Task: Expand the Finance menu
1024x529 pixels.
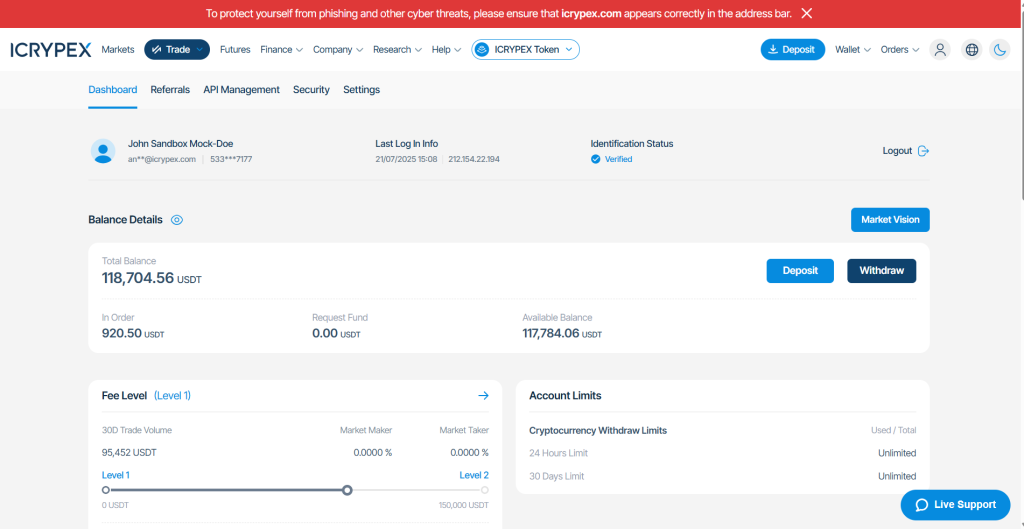Action: [281, 50]
